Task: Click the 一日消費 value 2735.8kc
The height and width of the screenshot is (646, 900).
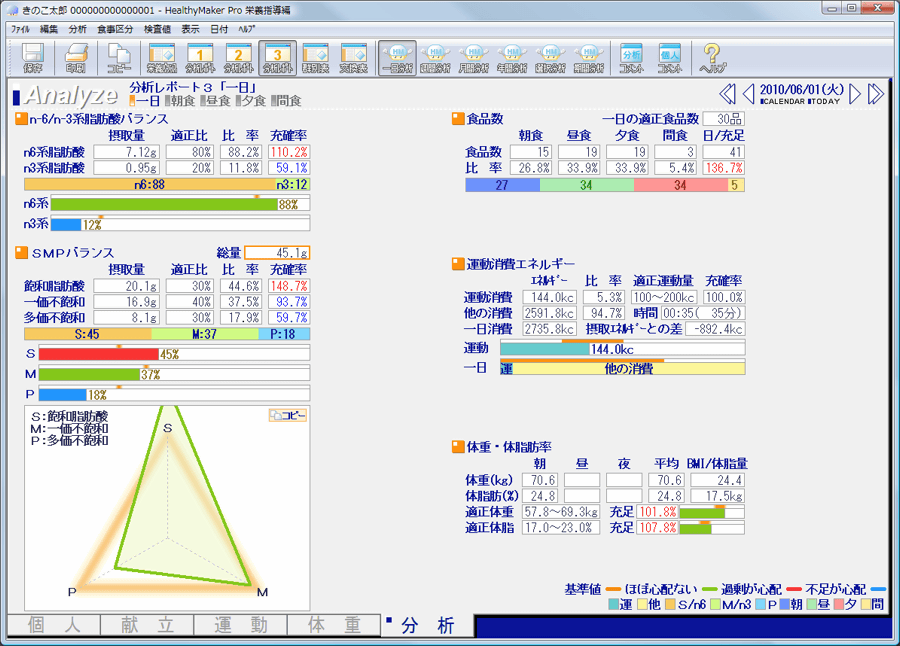Action: tap(549, 329)
